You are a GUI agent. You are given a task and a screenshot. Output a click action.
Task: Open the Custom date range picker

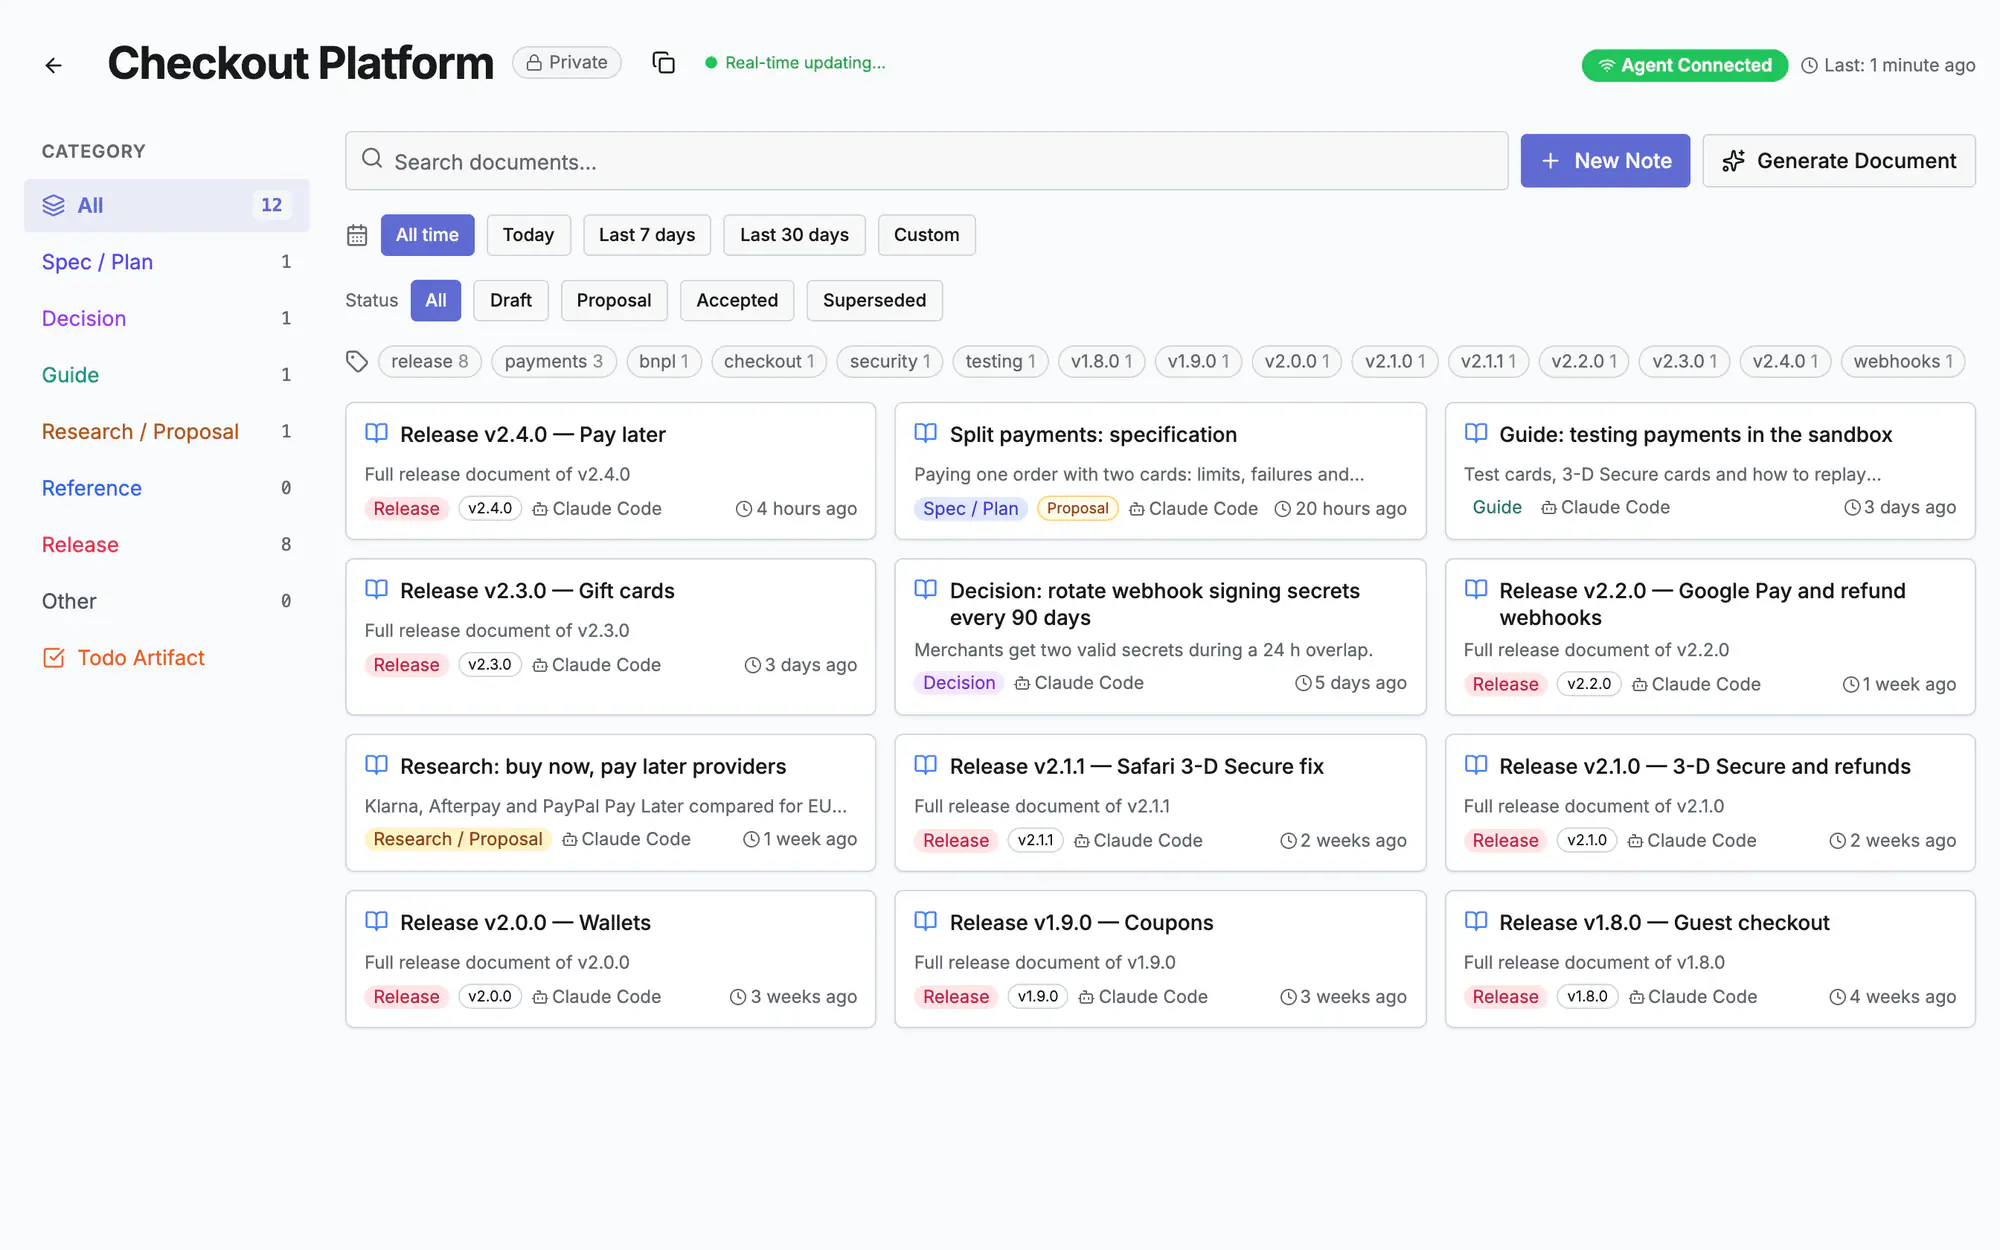click(927, 235)
